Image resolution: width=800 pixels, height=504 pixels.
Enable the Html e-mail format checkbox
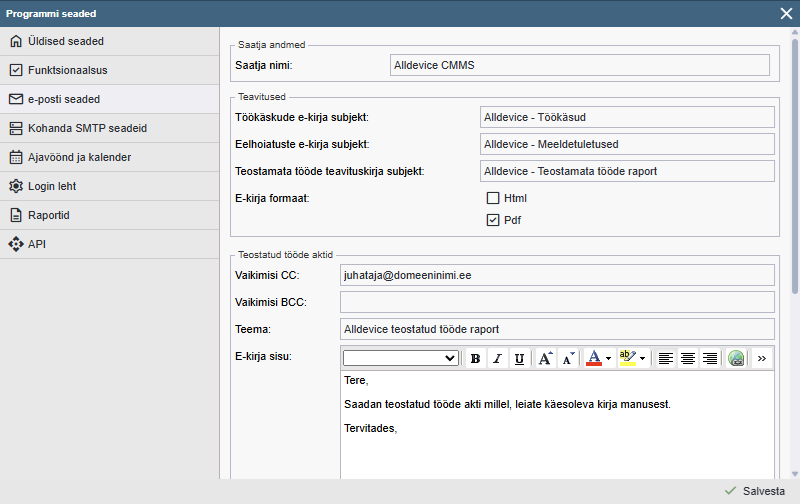tap(493, 198)
